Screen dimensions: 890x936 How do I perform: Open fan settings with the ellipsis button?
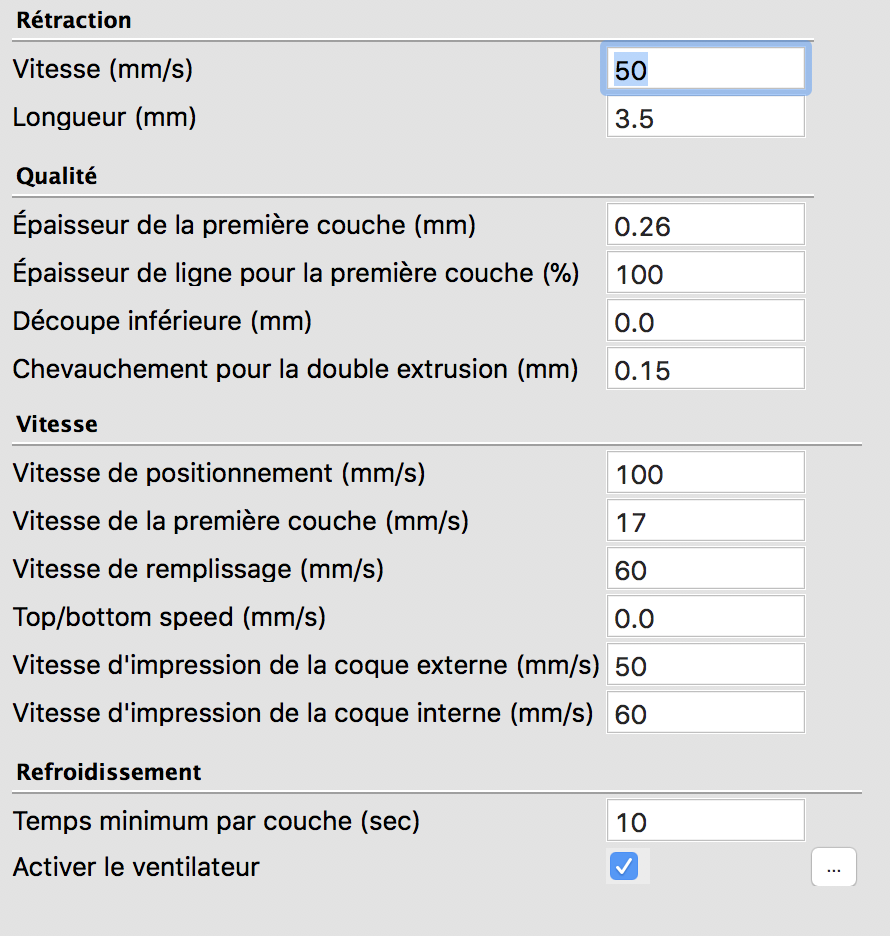point(833,869)
